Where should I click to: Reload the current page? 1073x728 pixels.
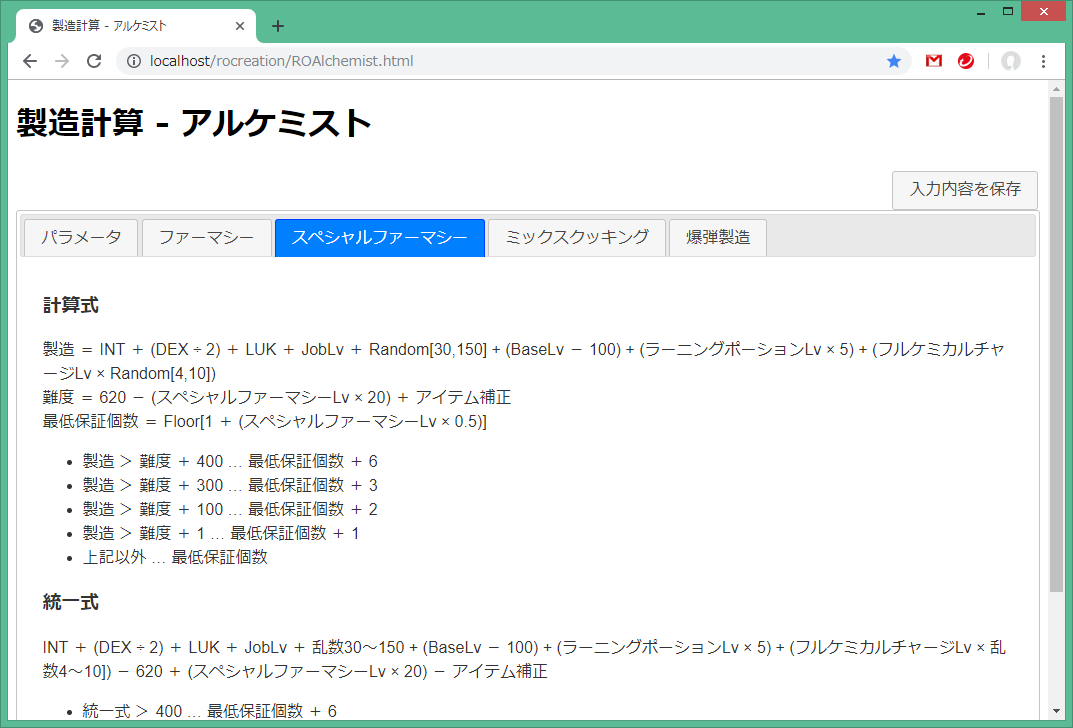(94, 61)
